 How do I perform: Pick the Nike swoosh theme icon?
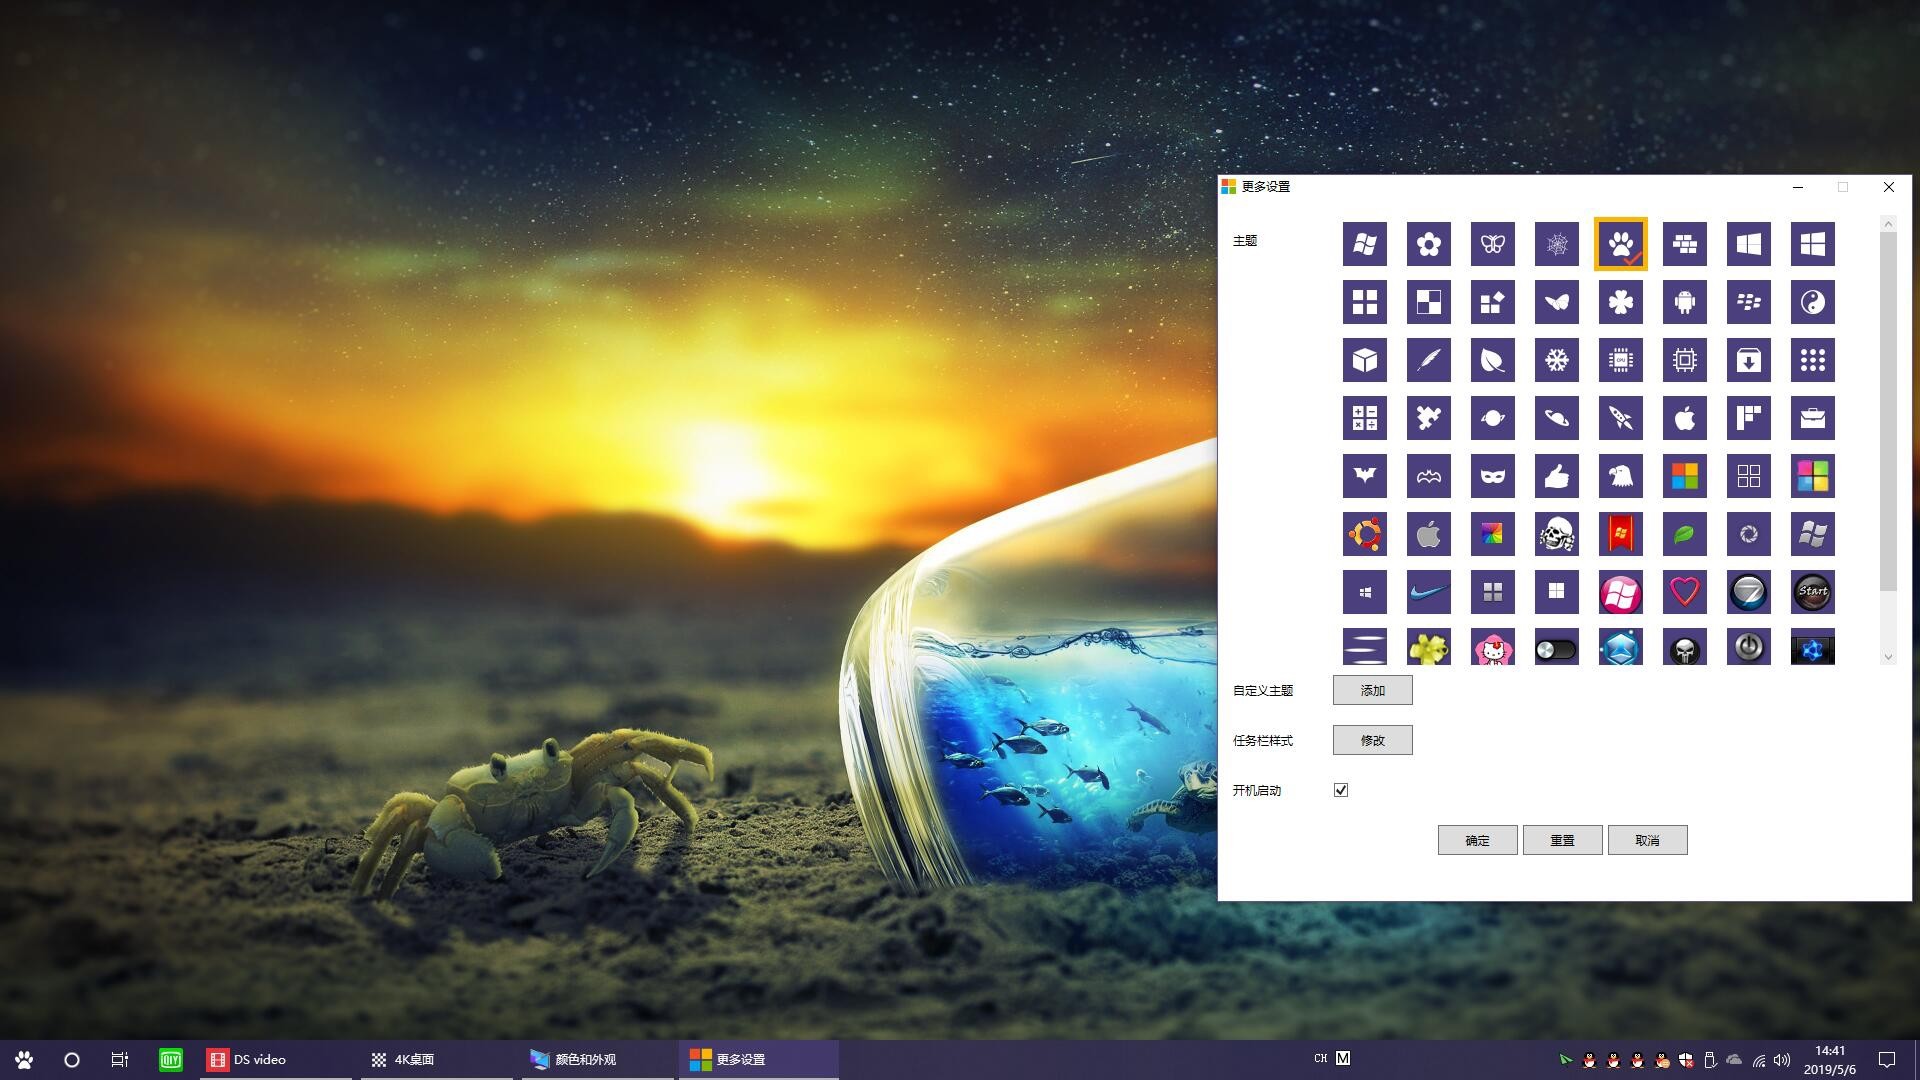1428,591
